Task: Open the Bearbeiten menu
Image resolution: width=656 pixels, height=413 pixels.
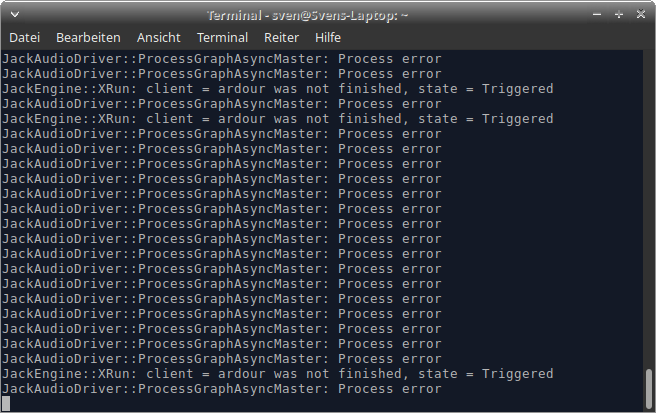Action: point(88,37)
